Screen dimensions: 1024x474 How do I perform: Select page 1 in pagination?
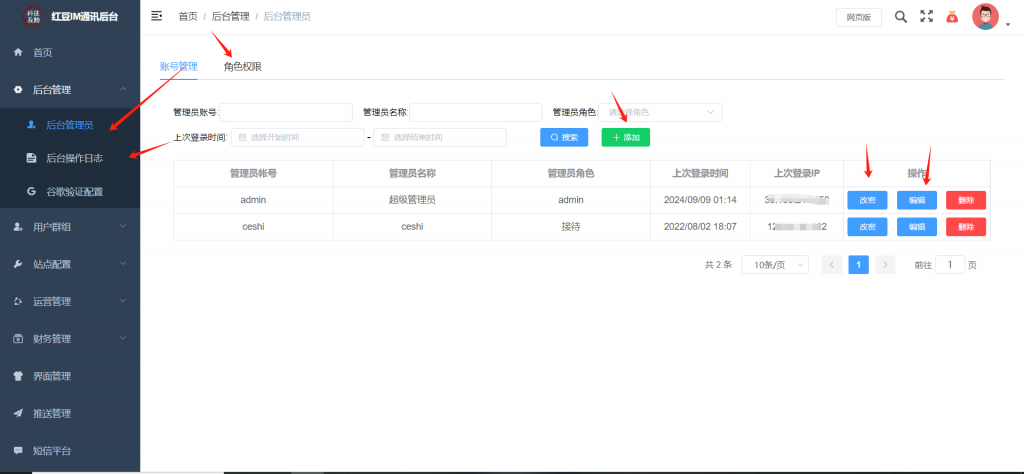click(859, 264)
